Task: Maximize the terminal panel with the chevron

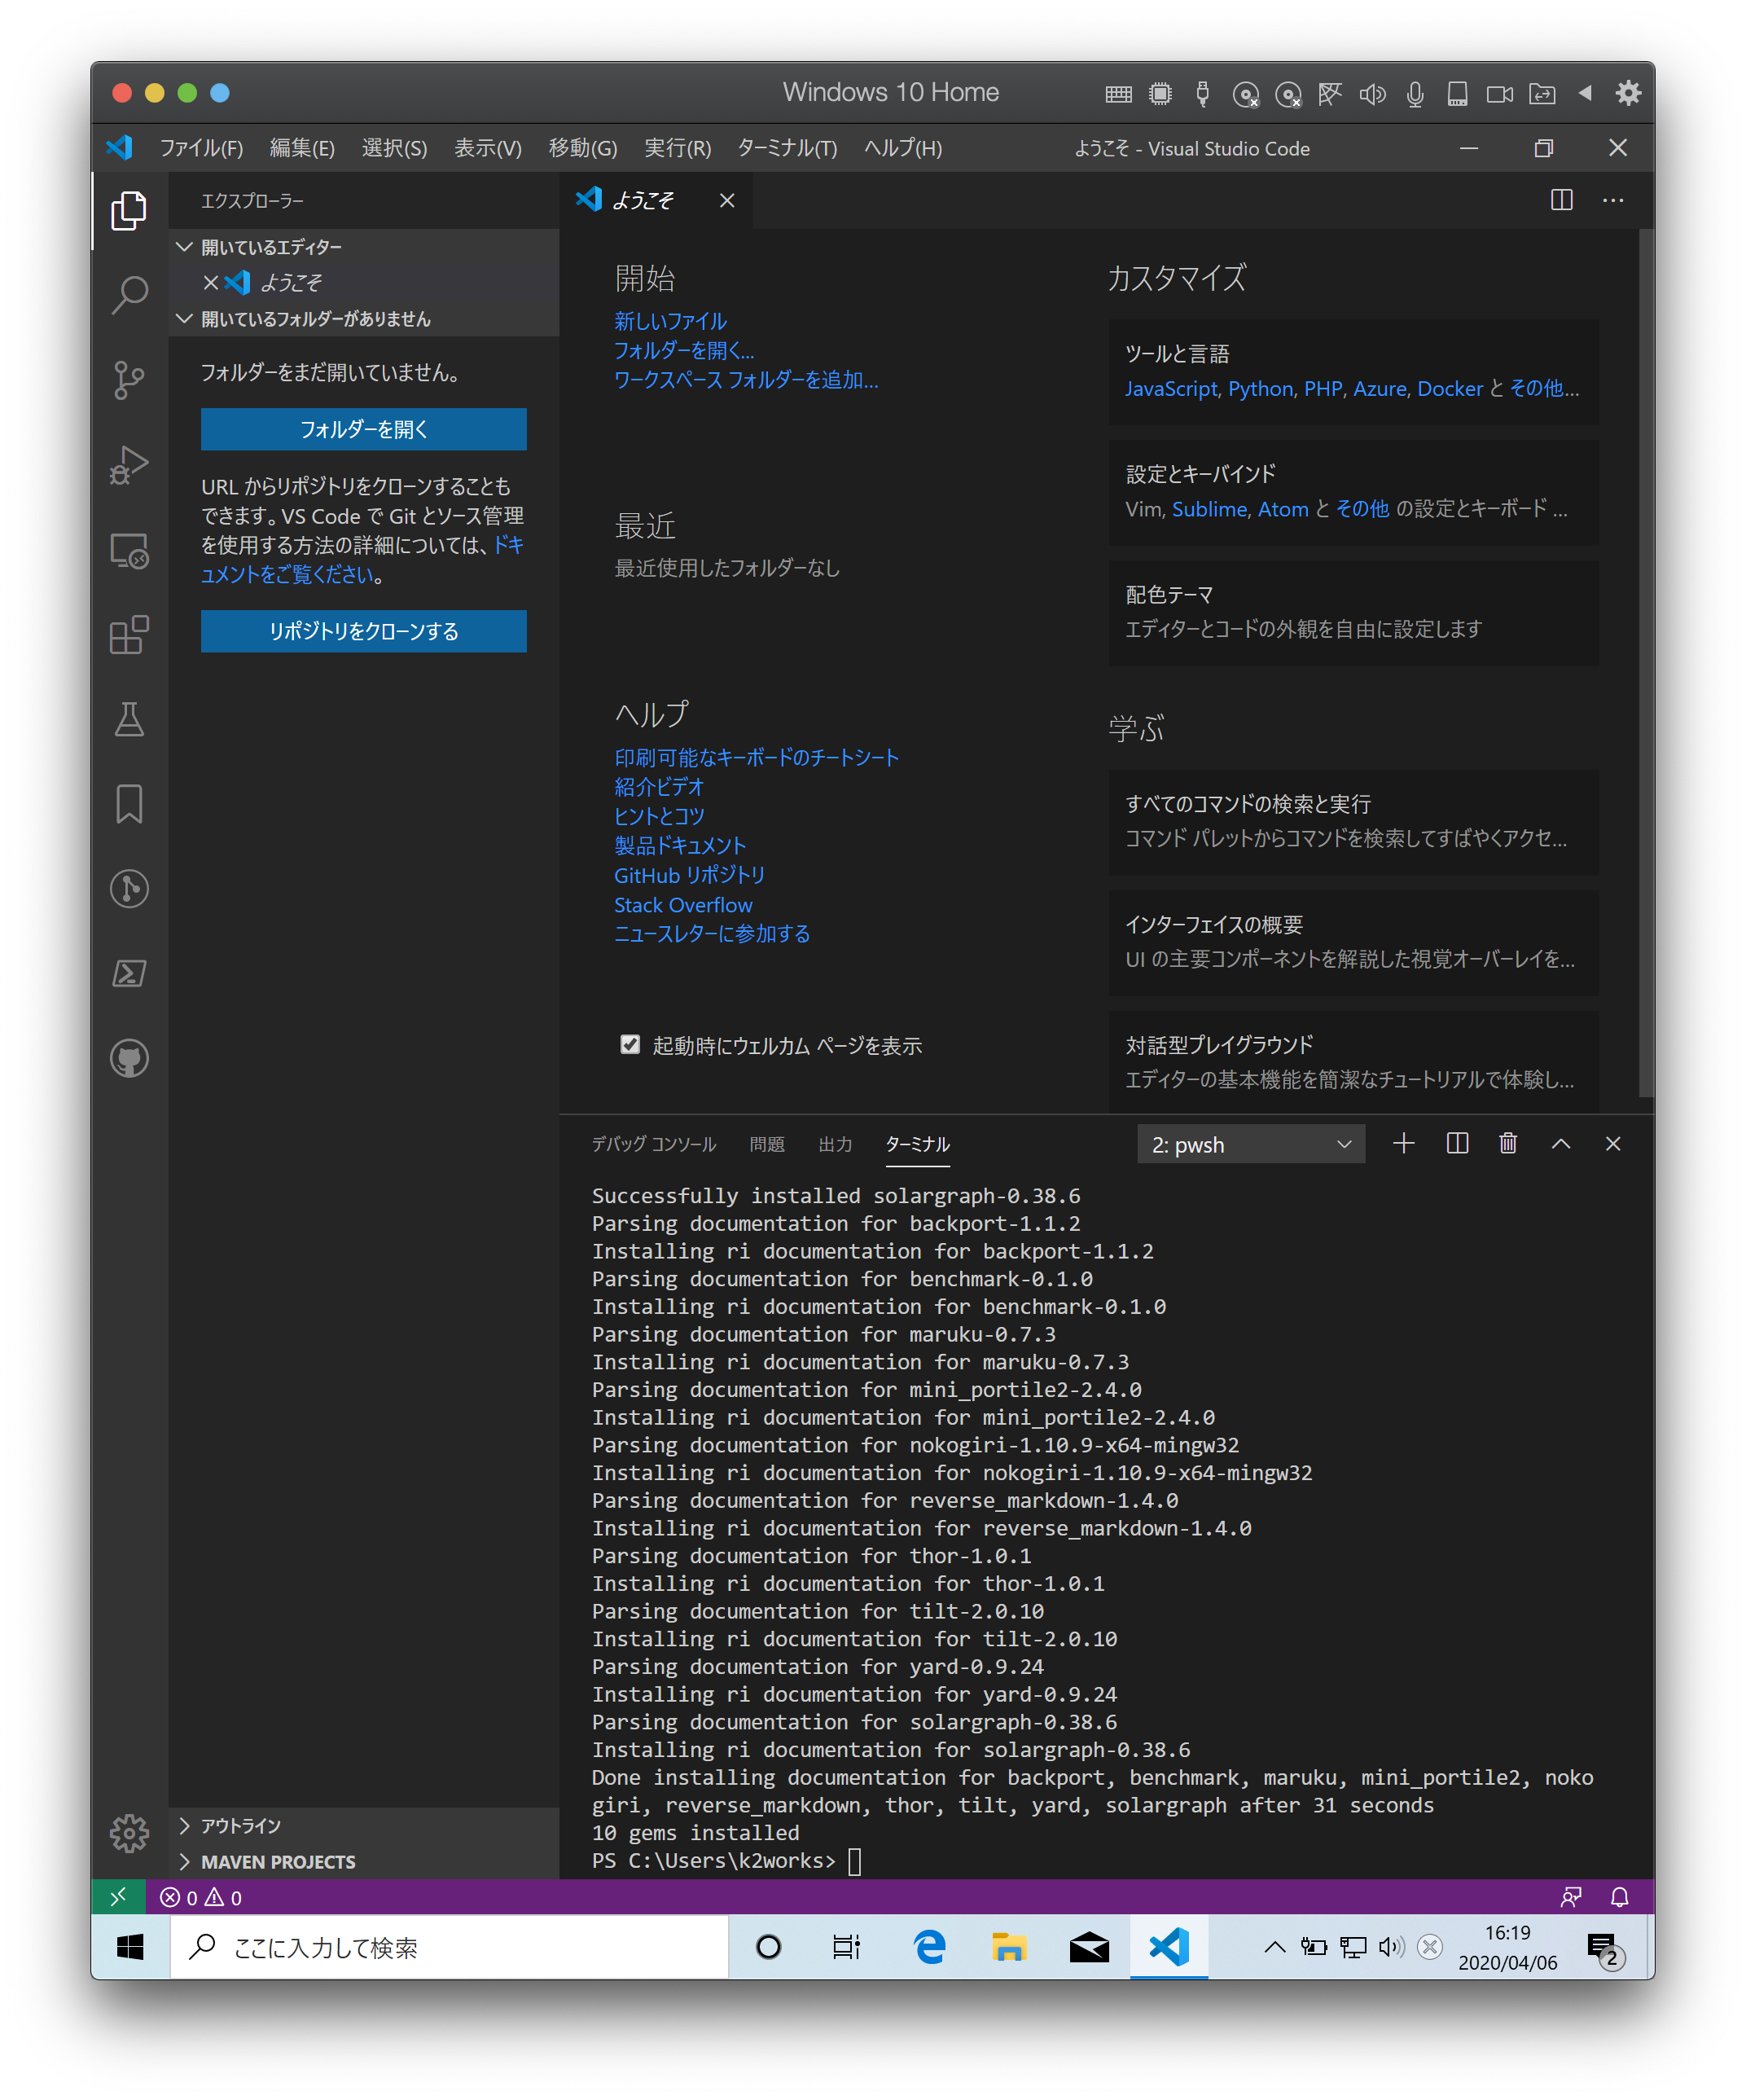Action: (x=1561, y=1143)
